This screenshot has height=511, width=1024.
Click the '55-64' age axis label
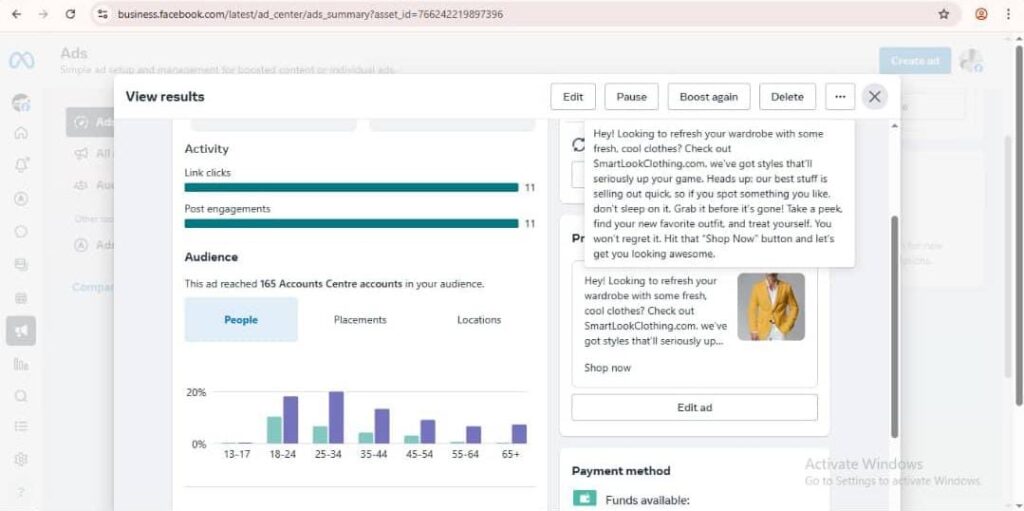point(464,454)
